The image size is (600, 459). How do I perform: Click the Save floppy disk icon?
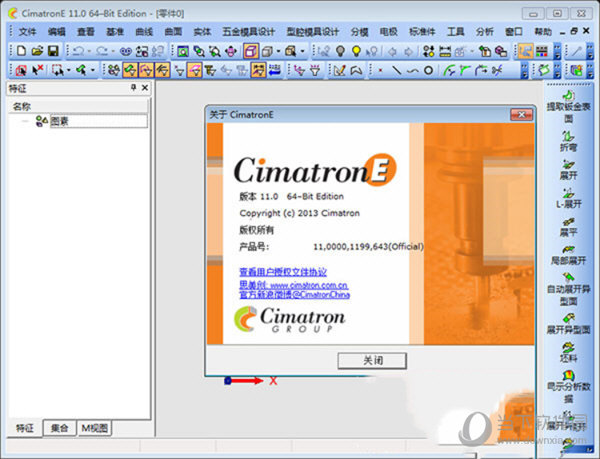53,51
